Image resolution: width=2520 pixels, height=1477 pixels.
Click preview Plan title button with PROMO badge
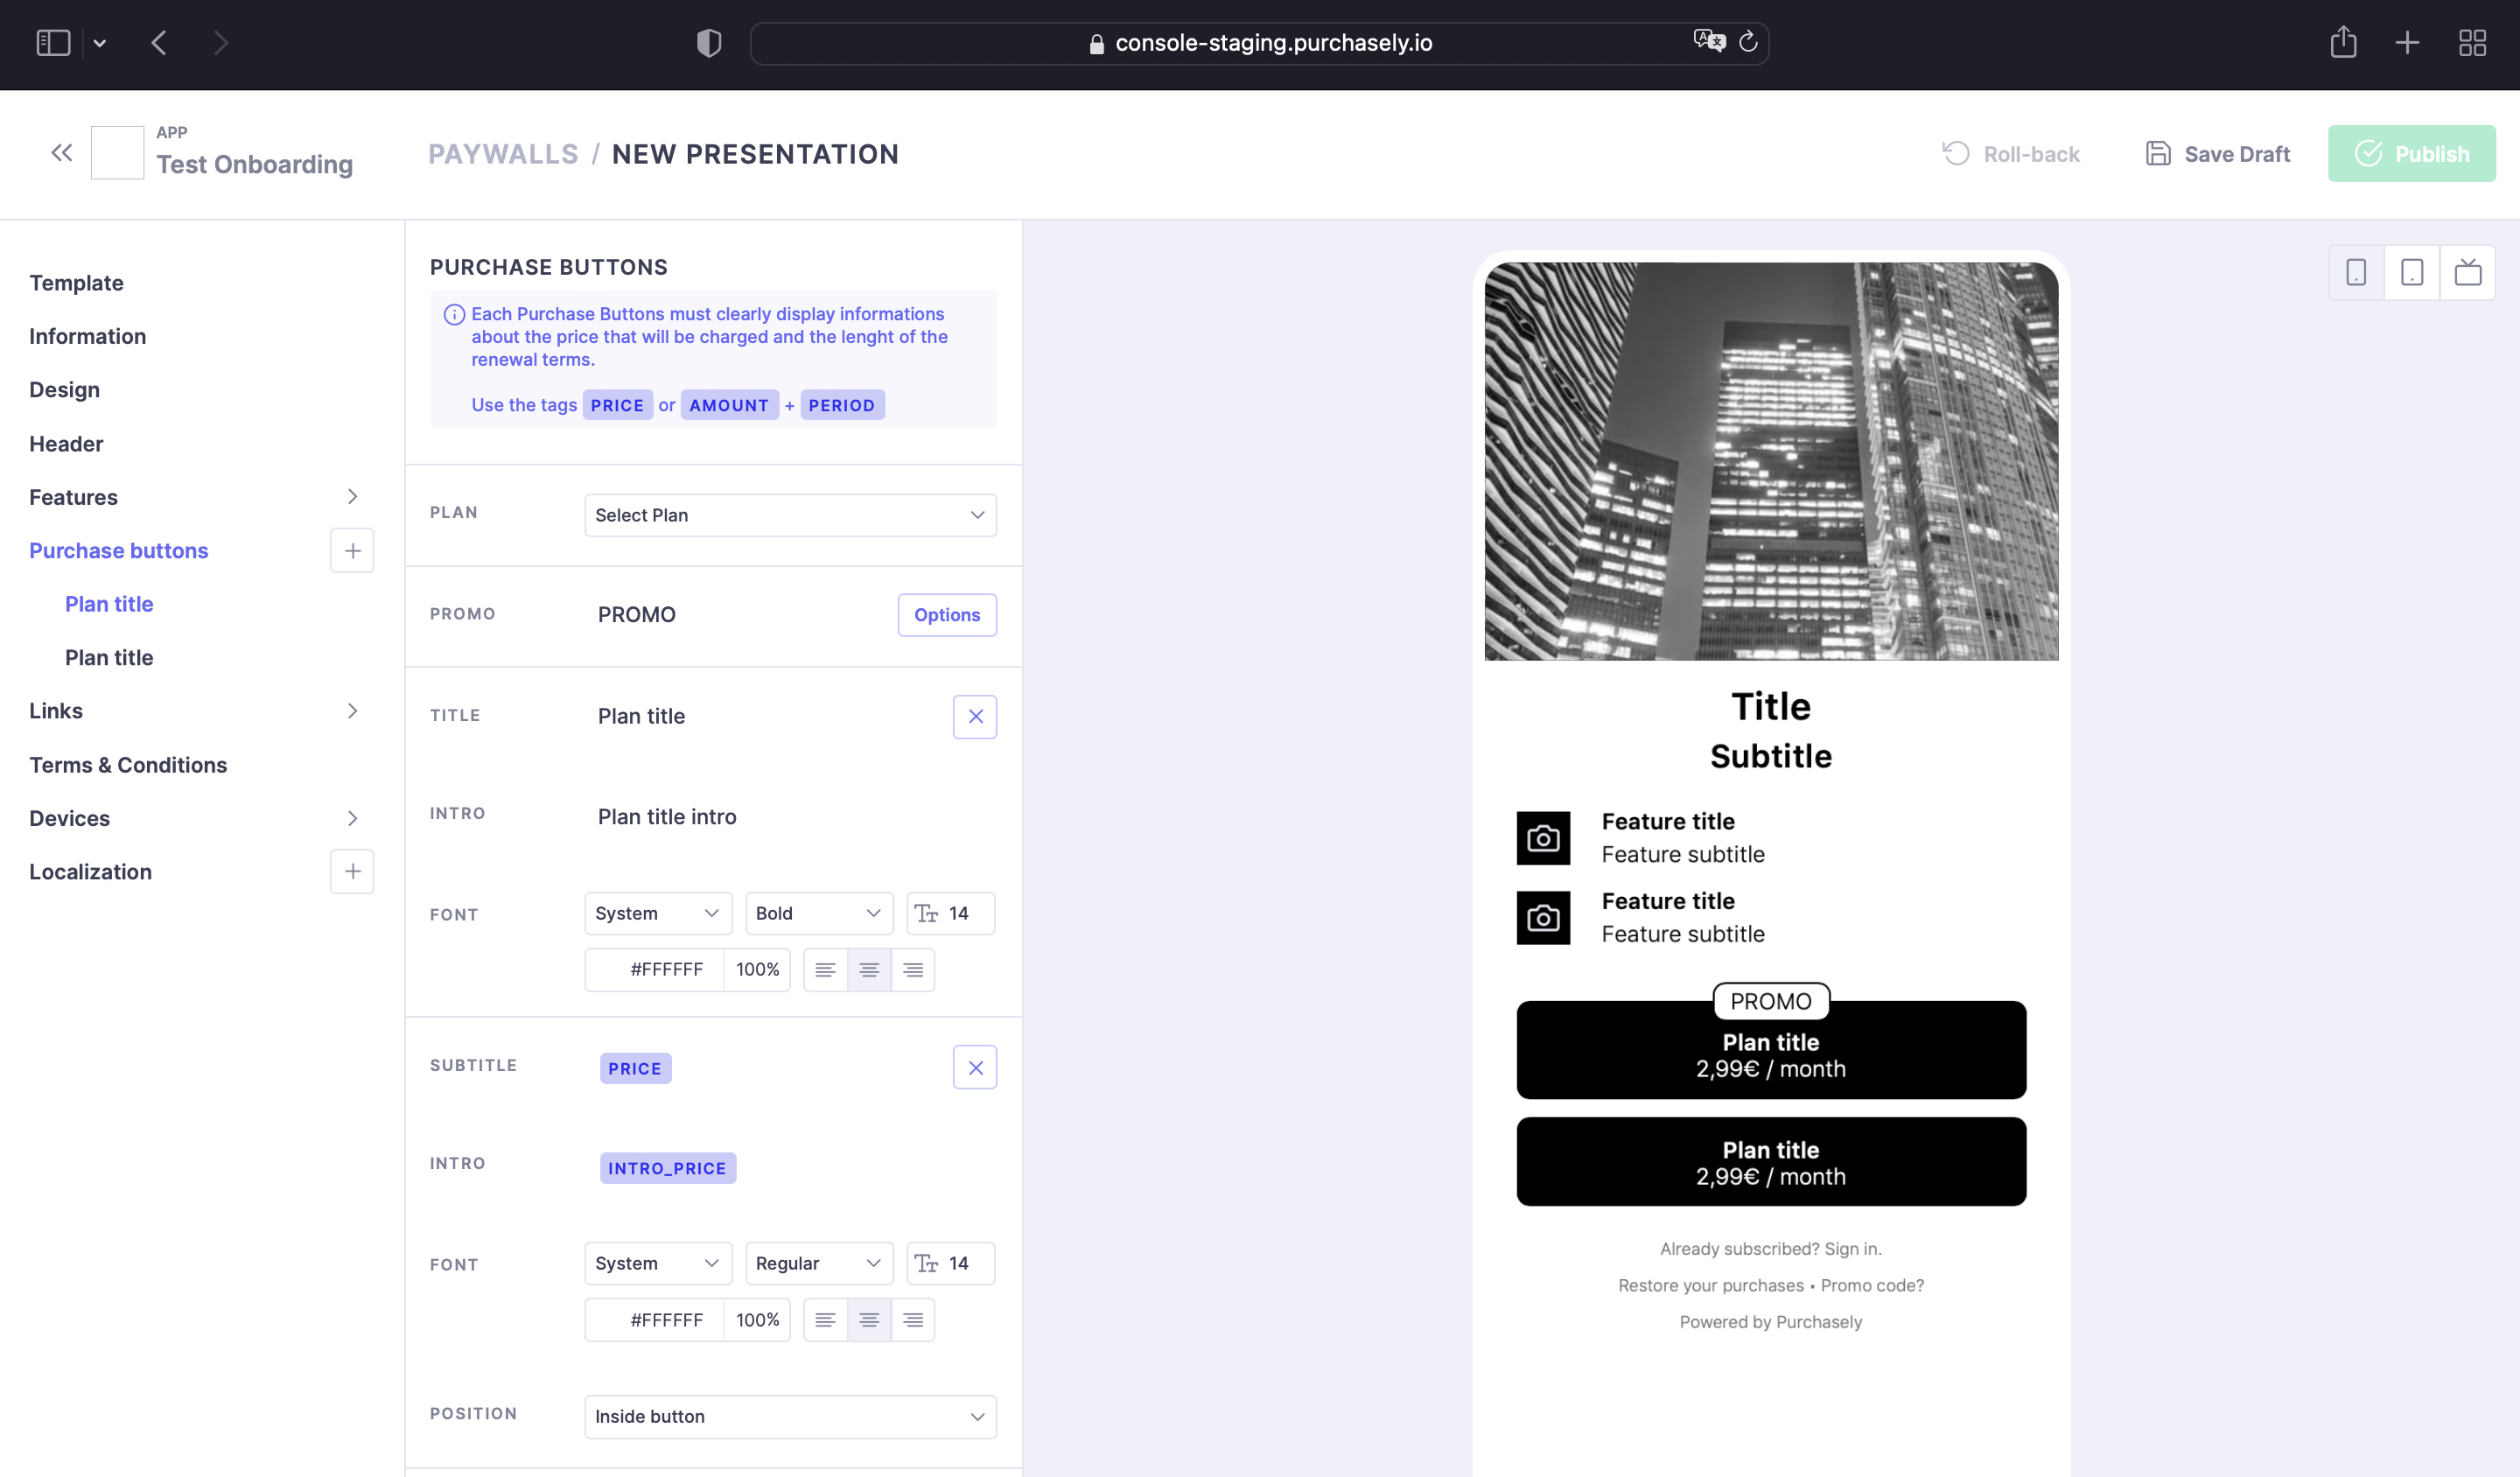click(x=1771, y=1051)
